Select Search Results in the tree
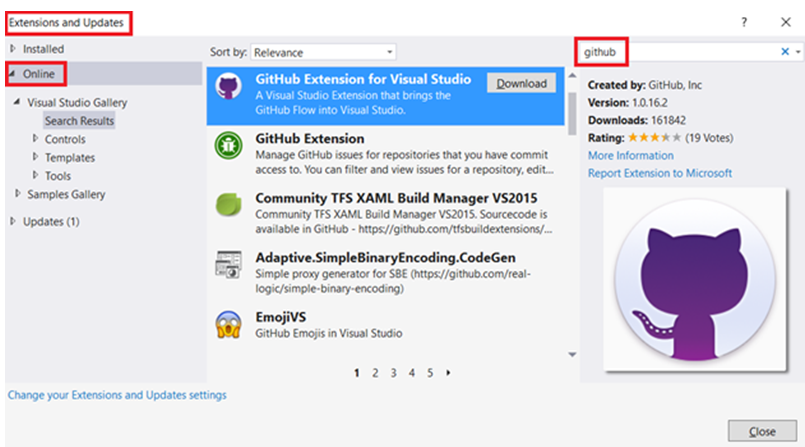 79,121
